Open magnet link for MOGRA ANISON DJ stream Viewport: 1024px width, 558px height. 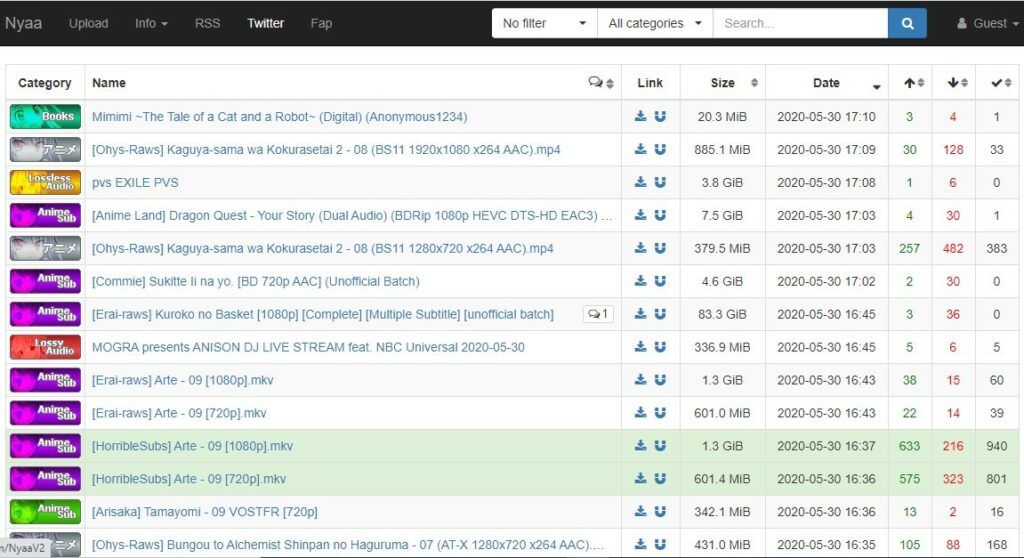pyautogui.click(x=660, y=347)
